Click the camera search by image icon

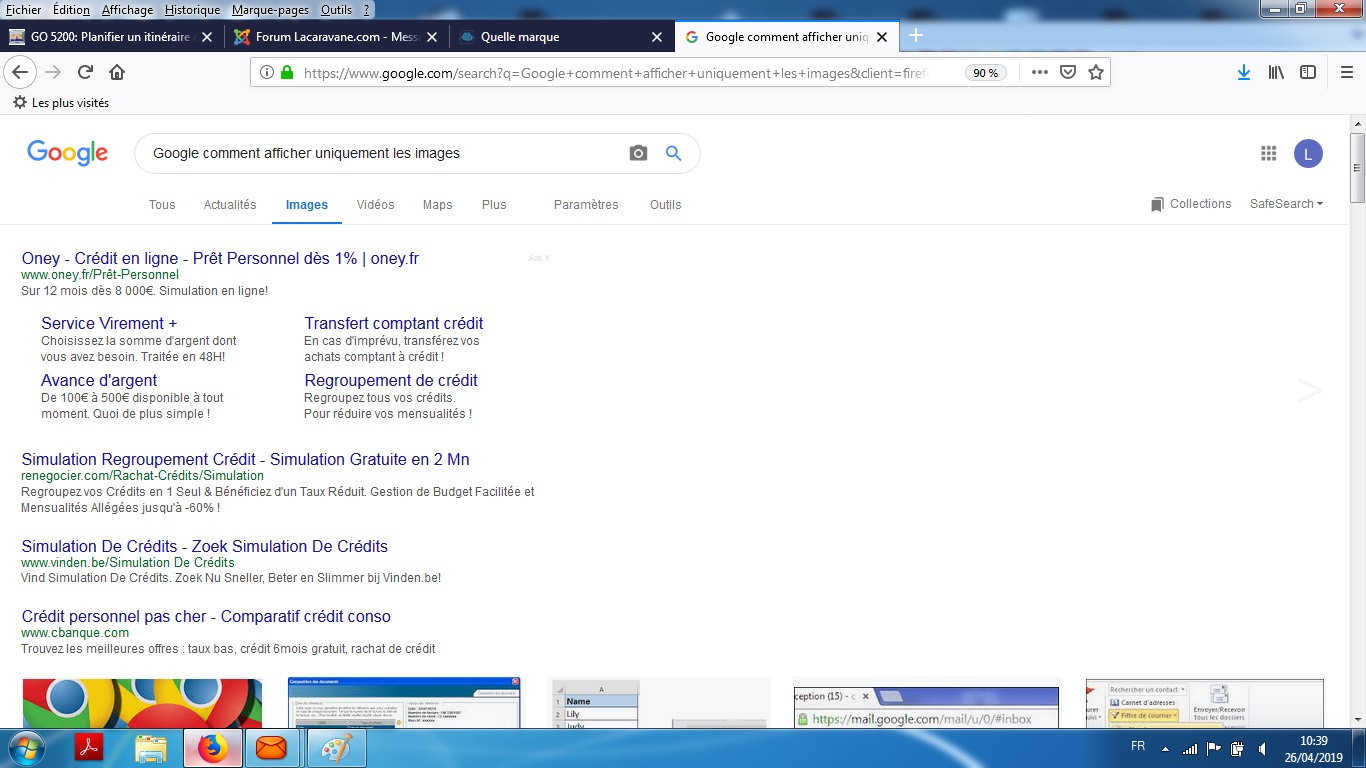point(638,153)
